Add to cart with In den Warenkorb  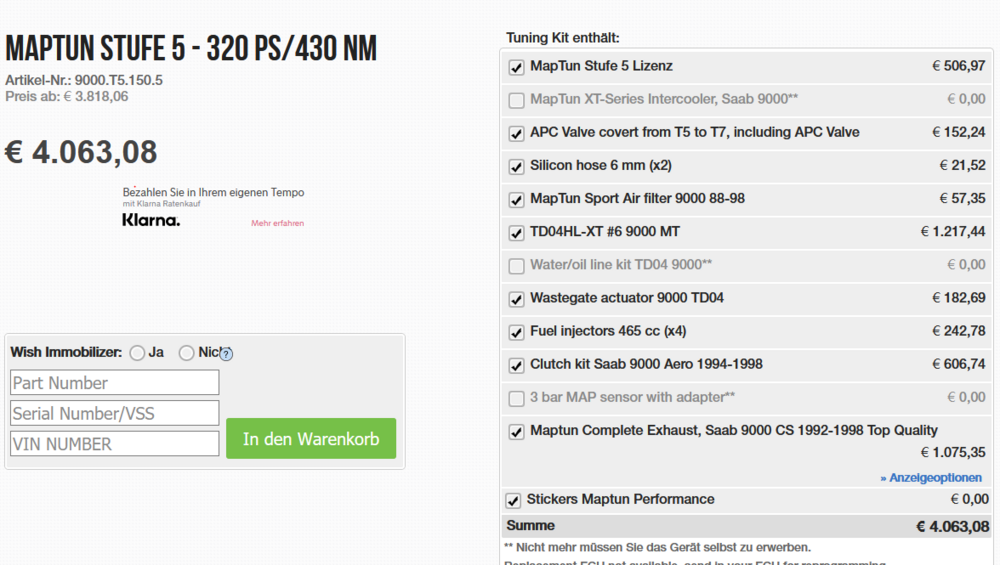[x=311, y=439]
